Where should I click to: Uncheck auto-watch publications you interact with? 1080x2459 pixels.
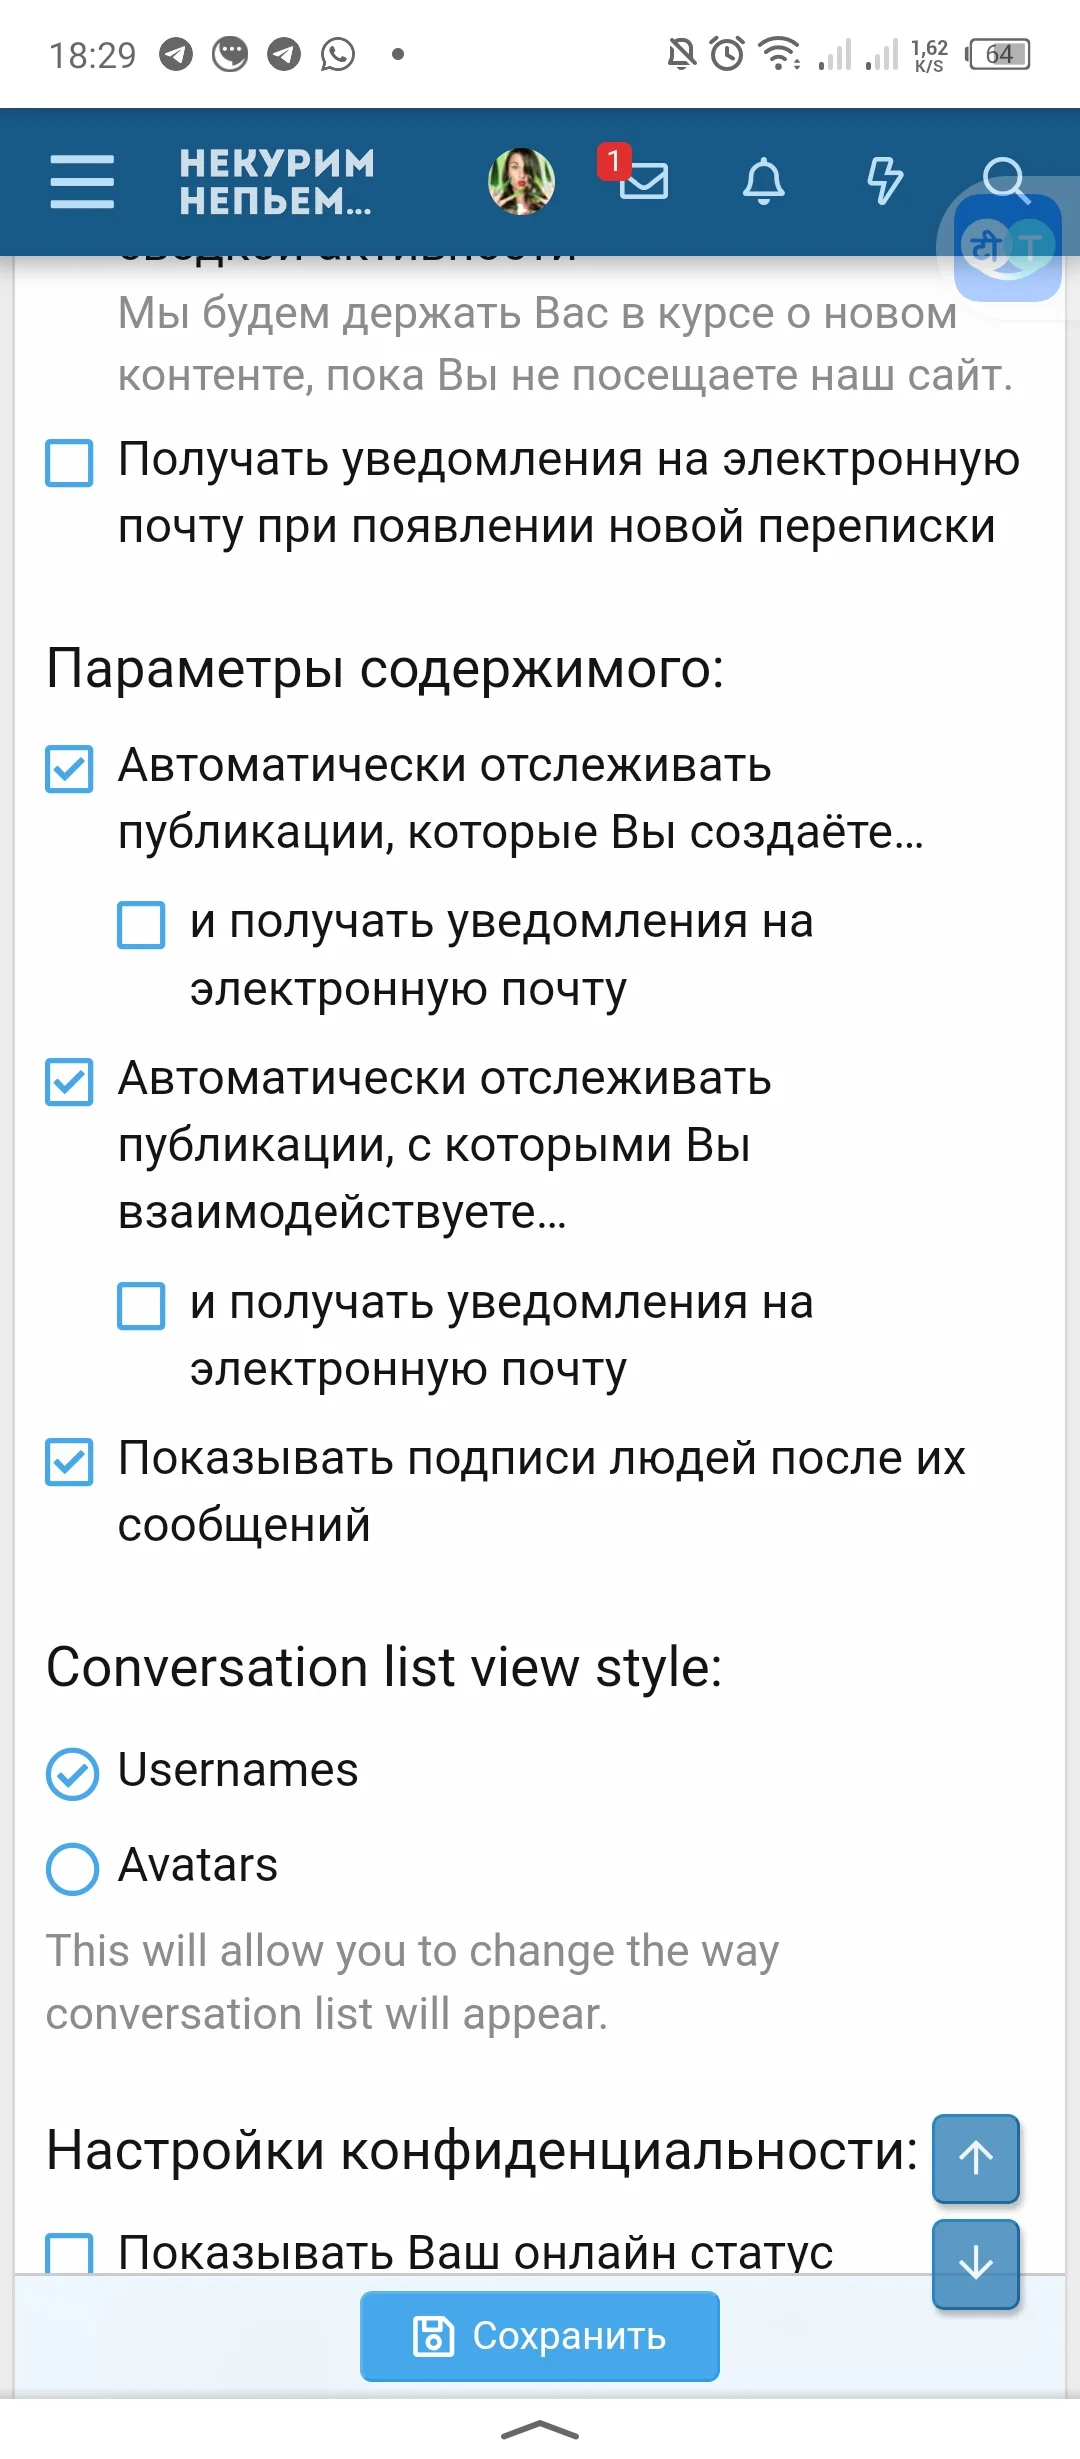point(70,1082)
